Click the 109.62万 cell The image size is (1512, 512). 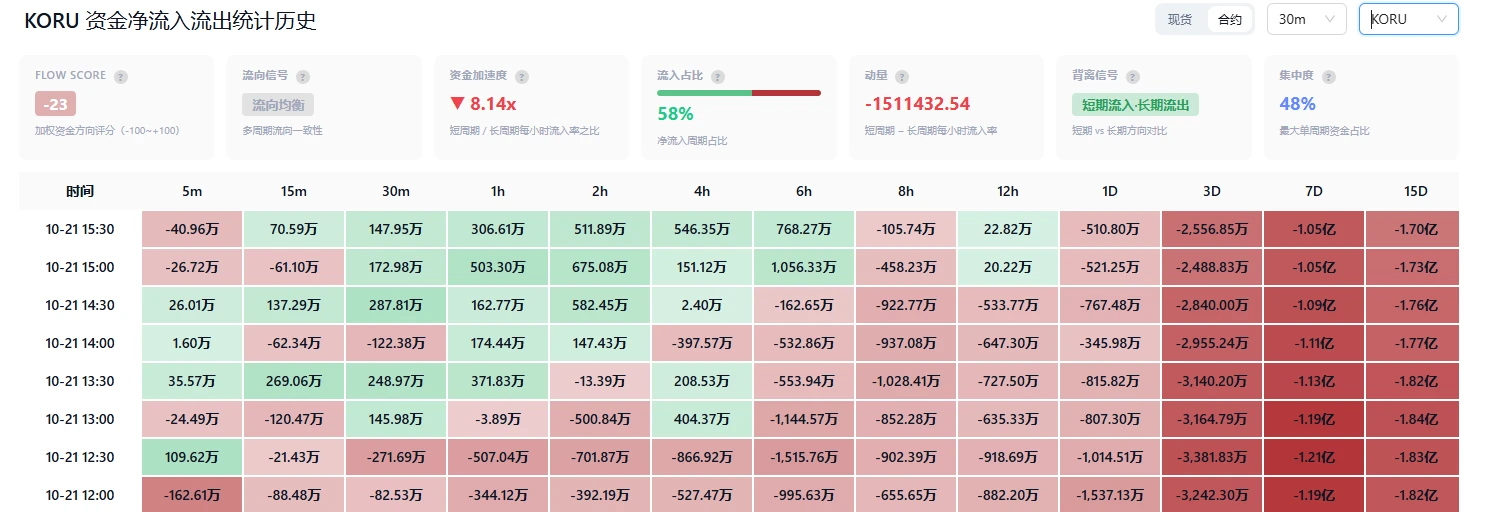tap(192, 457)
